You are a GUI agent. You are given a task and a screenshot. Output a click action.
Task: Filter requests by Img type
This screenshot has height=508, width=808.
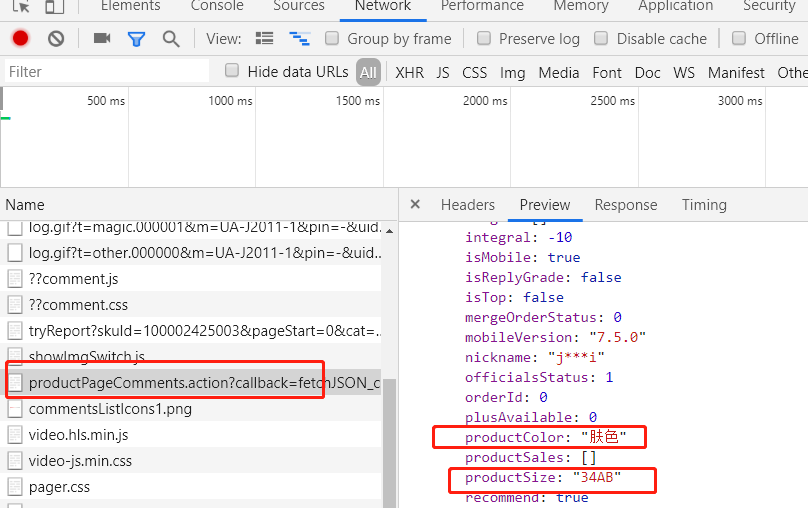(512, 73)
